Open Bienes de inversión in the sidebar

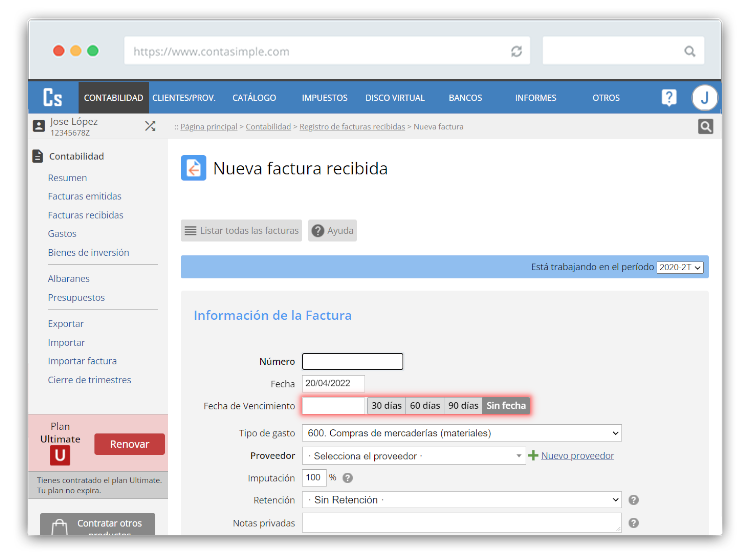coord(88,253)
